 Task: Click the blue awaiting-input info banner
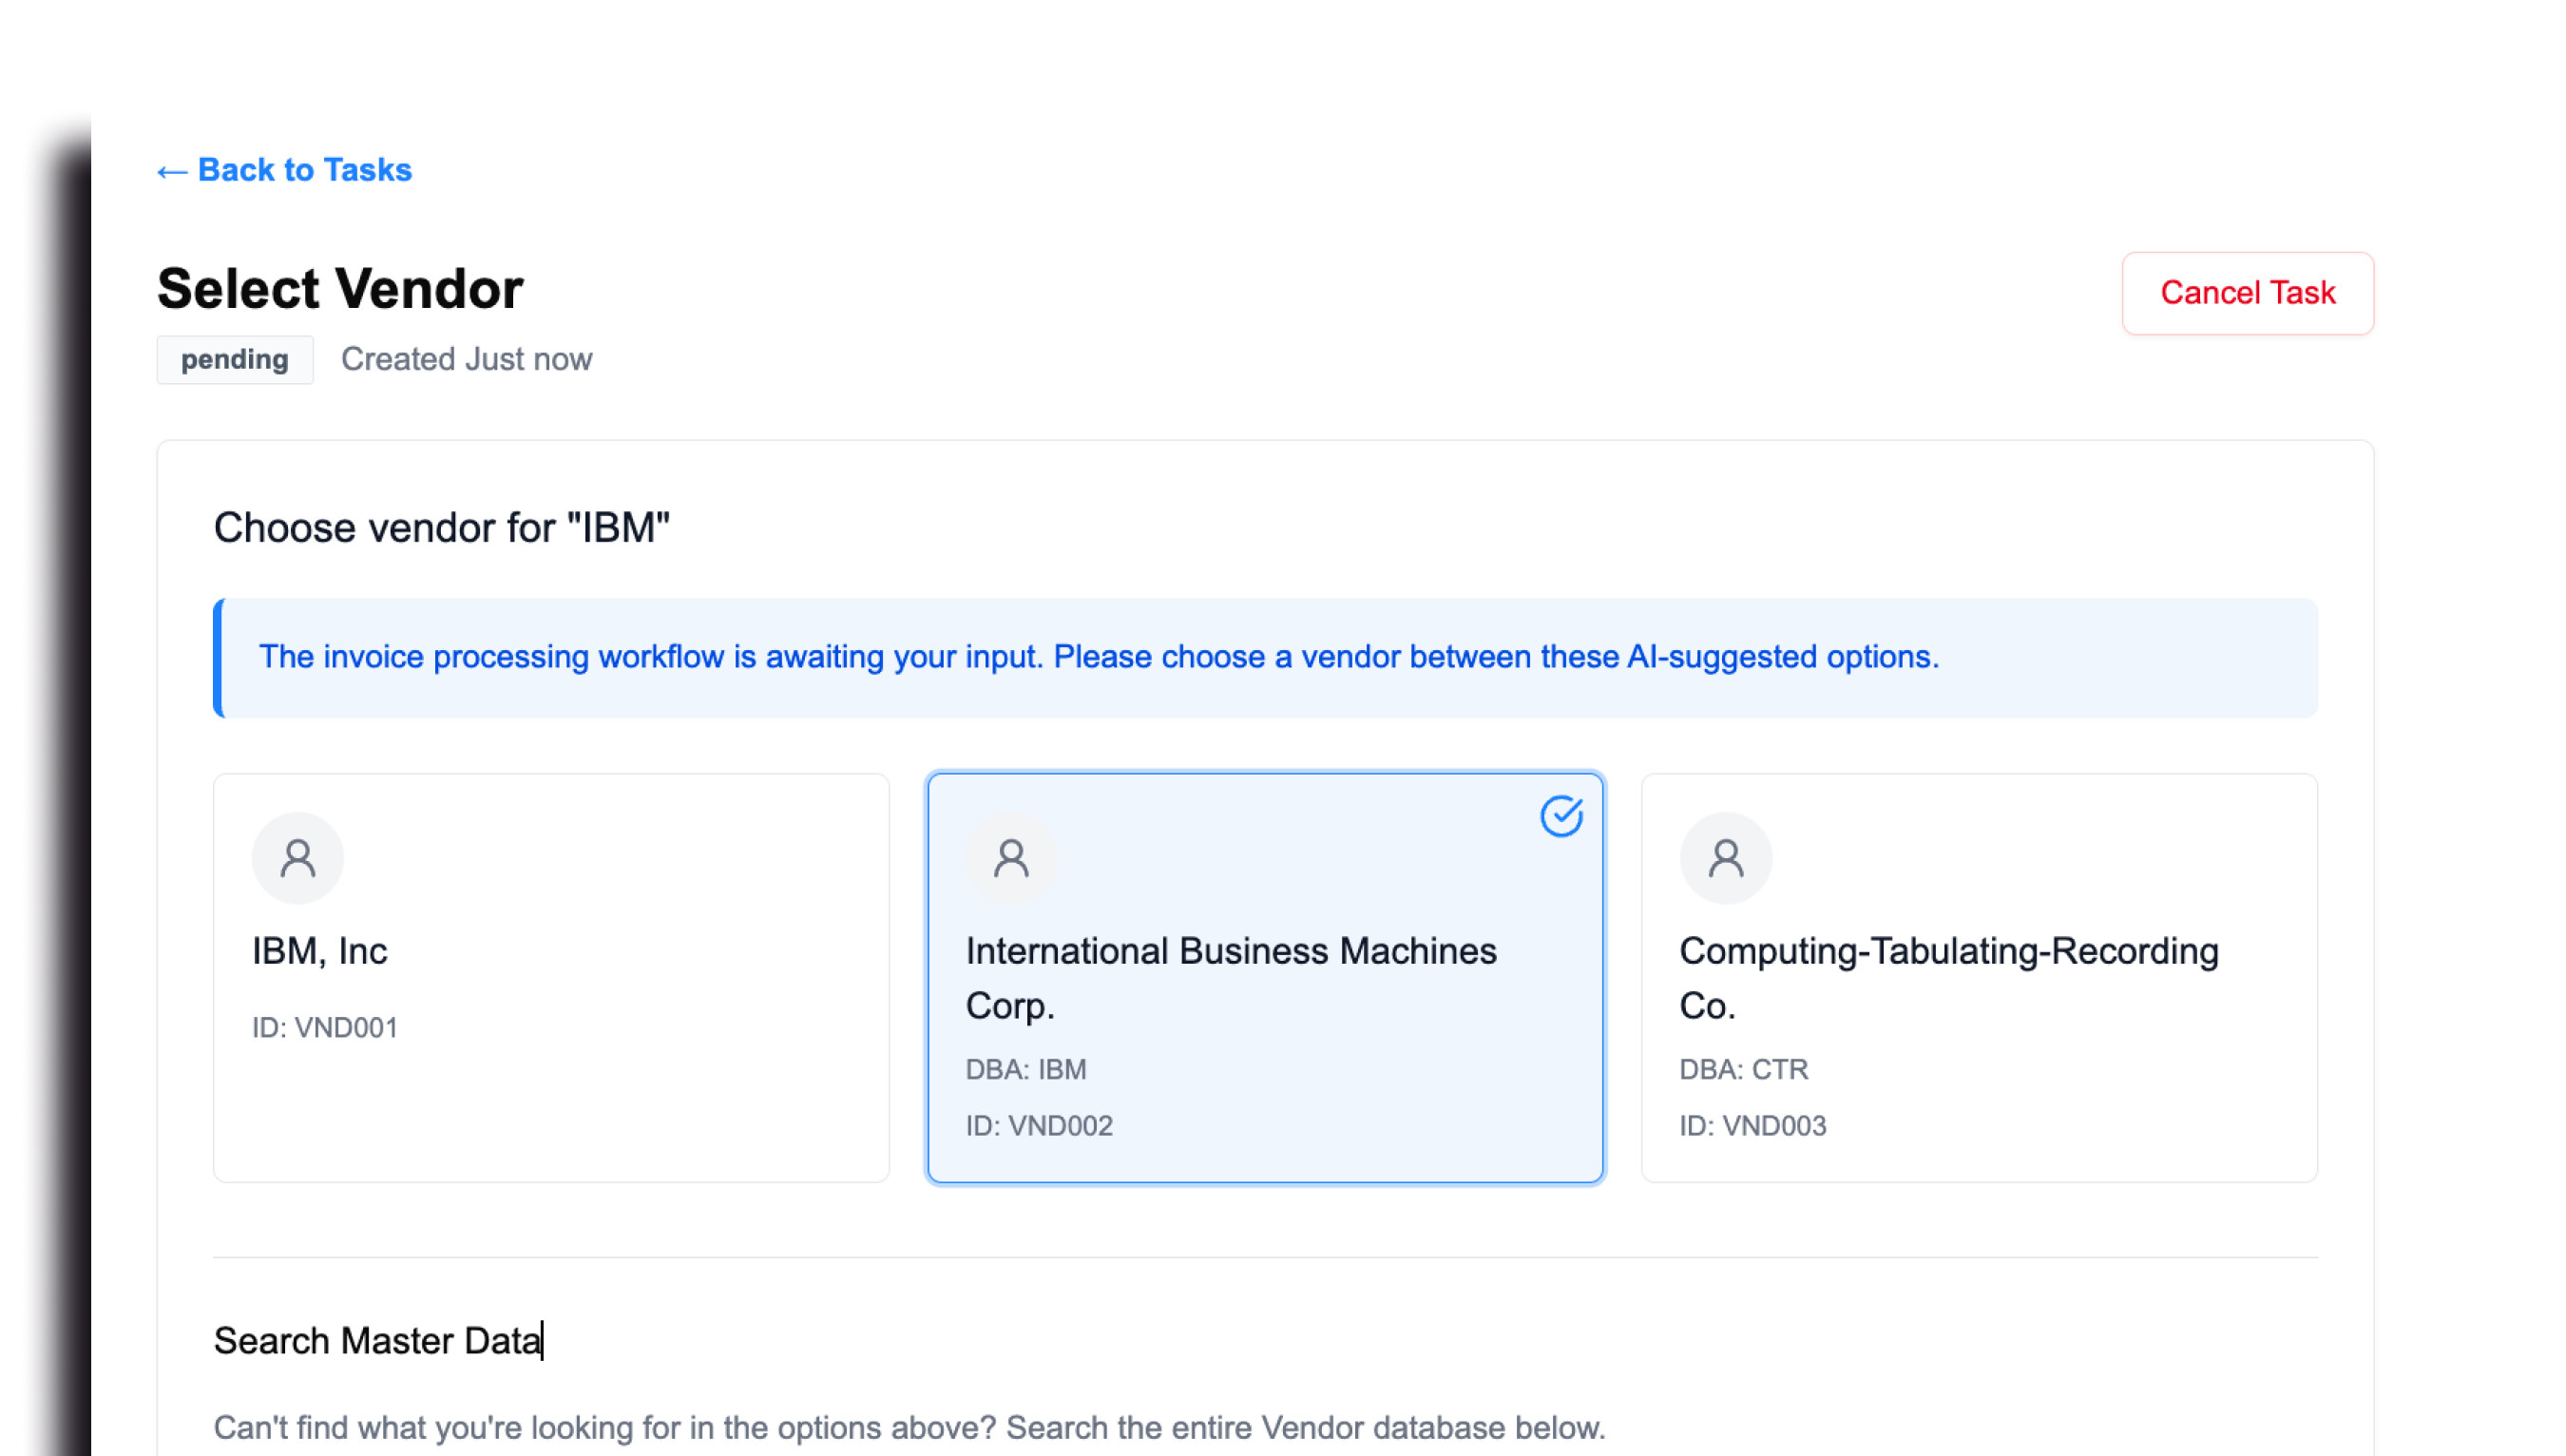[1265, 658]
